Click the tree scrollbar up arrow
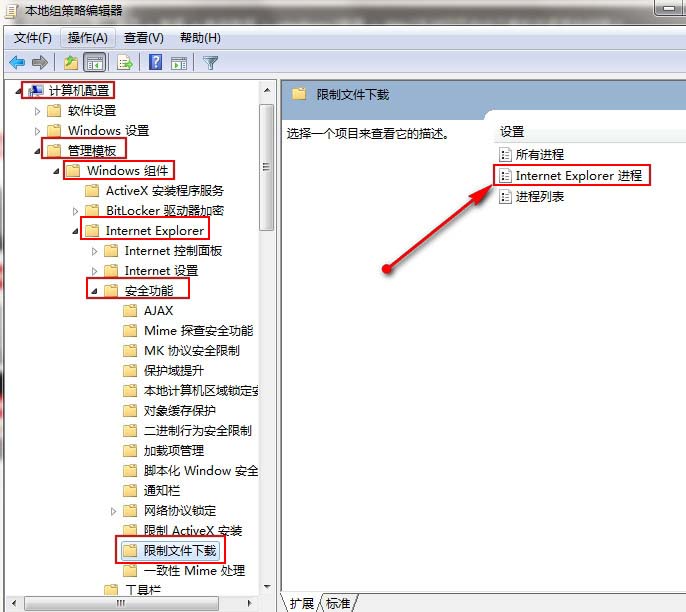 [x=267, y=91]
